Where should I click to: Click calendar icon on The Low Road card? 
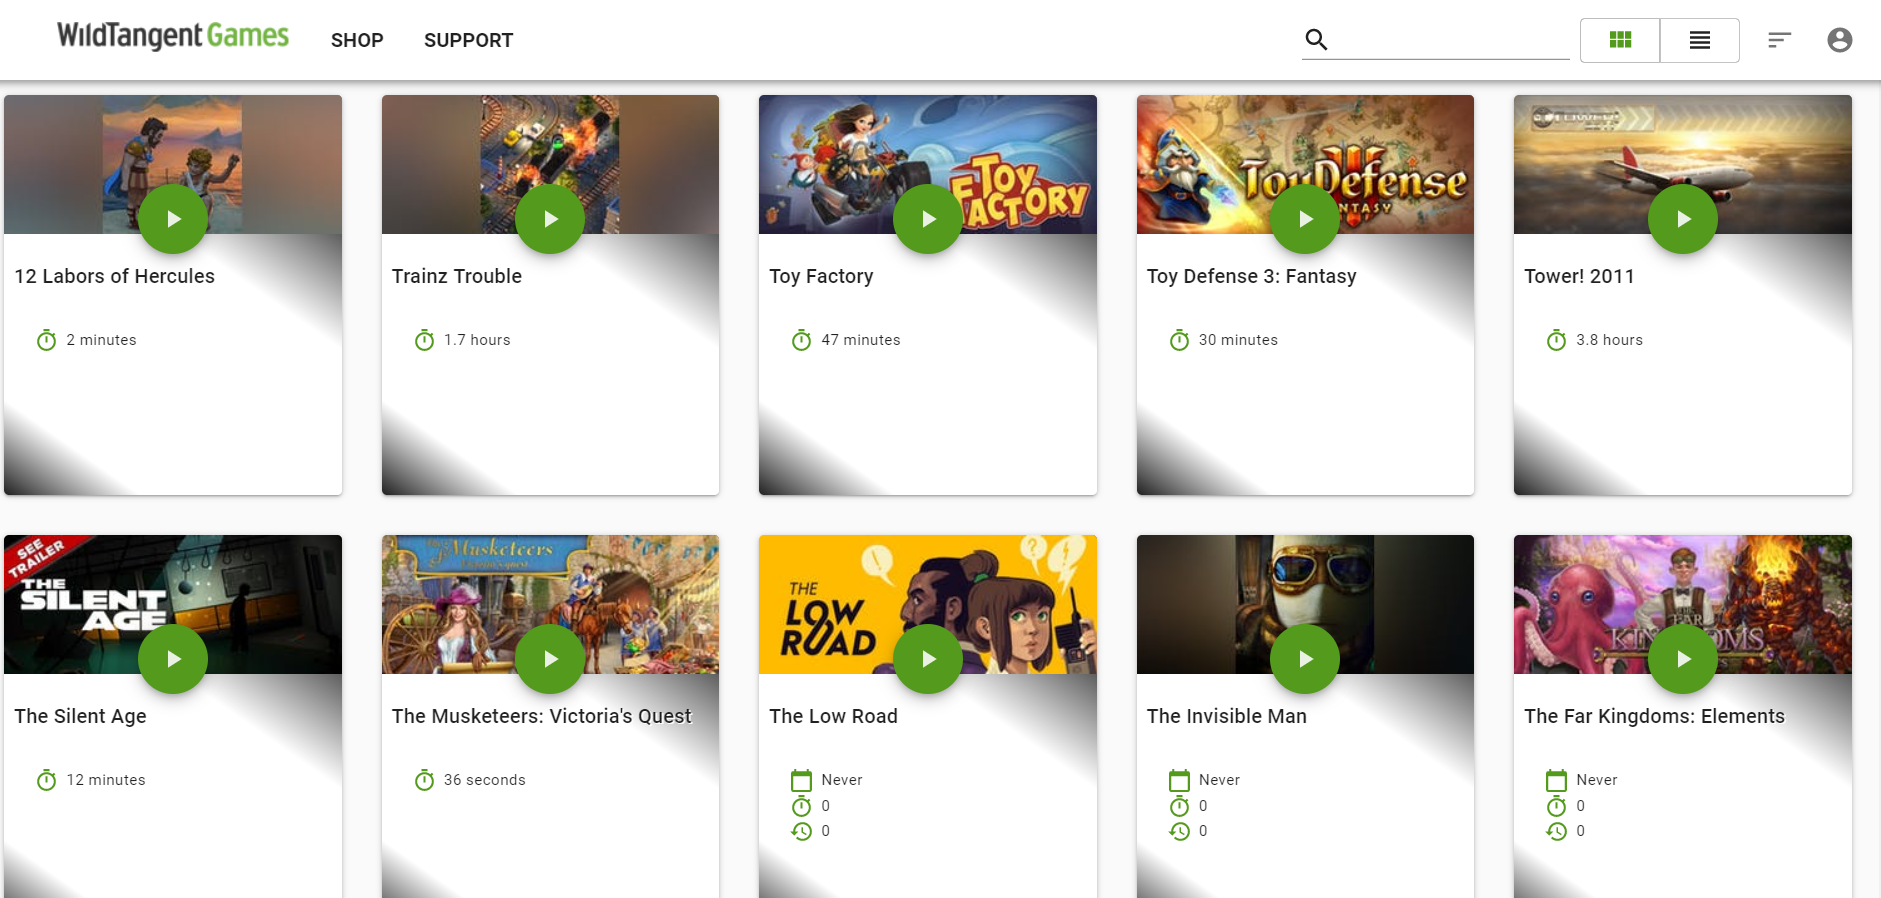(x=801, y=780)
